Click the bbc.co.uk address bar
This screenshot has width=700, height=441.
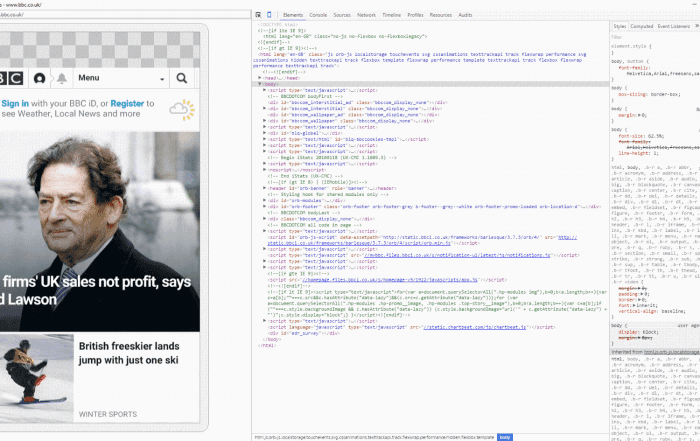tap(125, 15)
